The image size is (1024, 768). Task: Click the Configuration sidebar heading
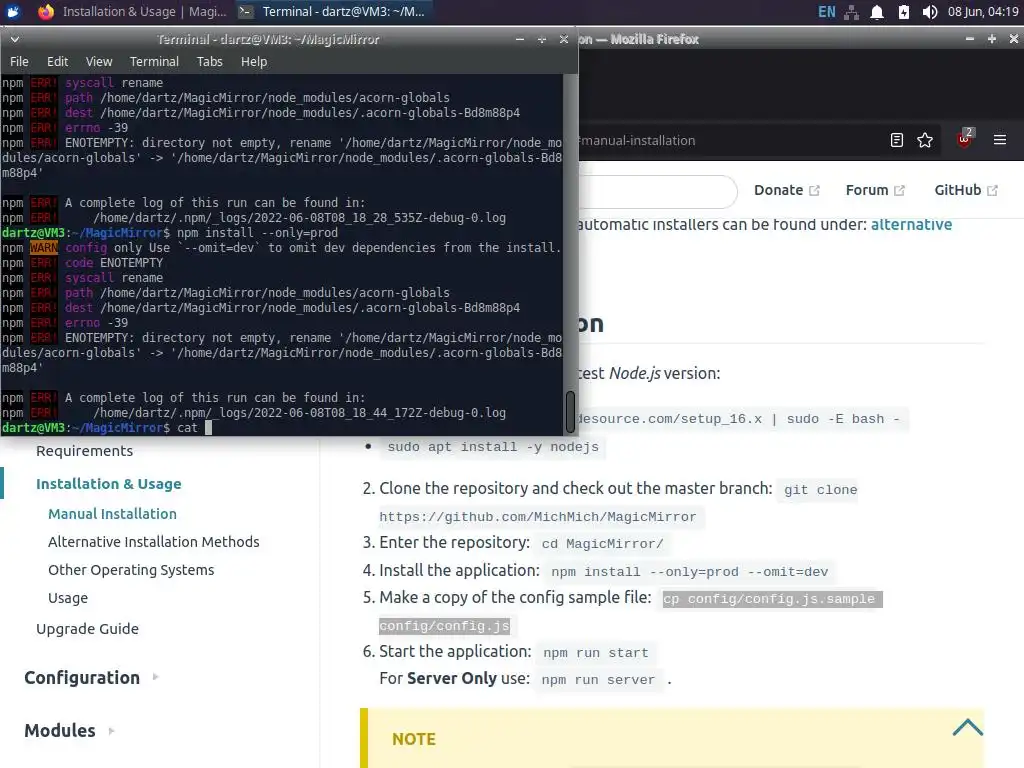82,678
